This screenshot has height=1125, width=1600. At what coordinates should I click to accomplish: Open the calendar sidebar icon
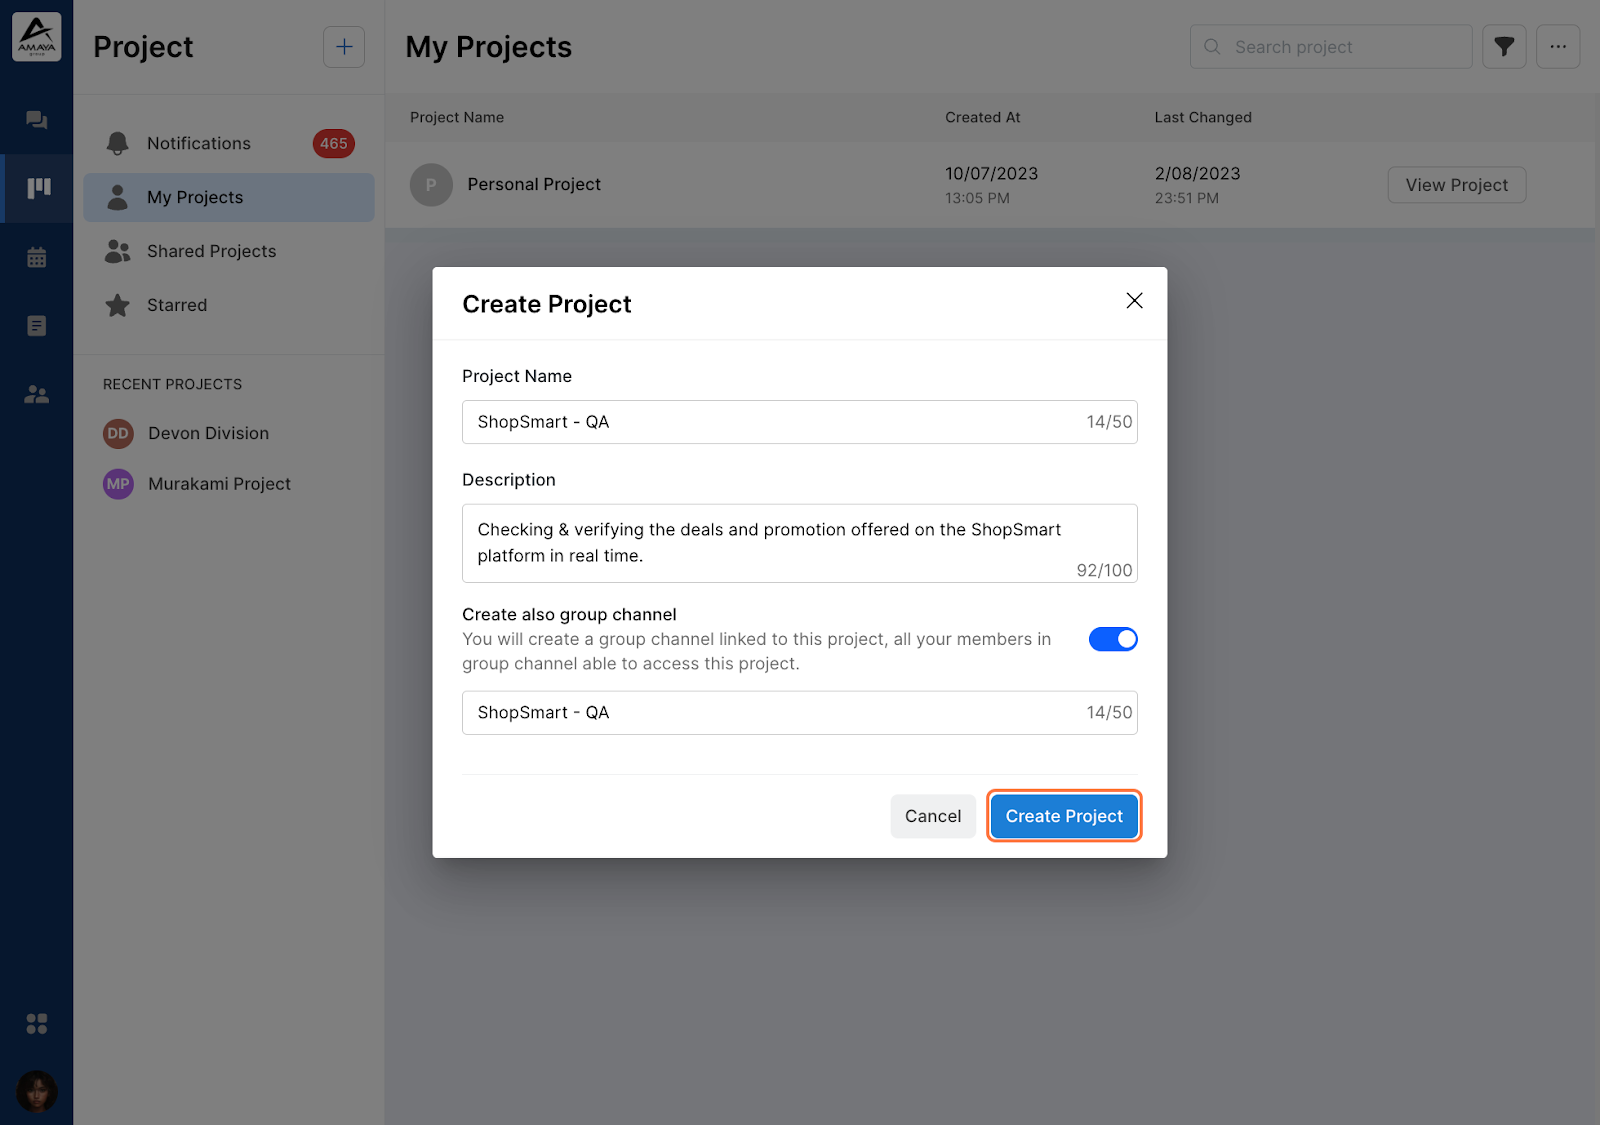37,257
